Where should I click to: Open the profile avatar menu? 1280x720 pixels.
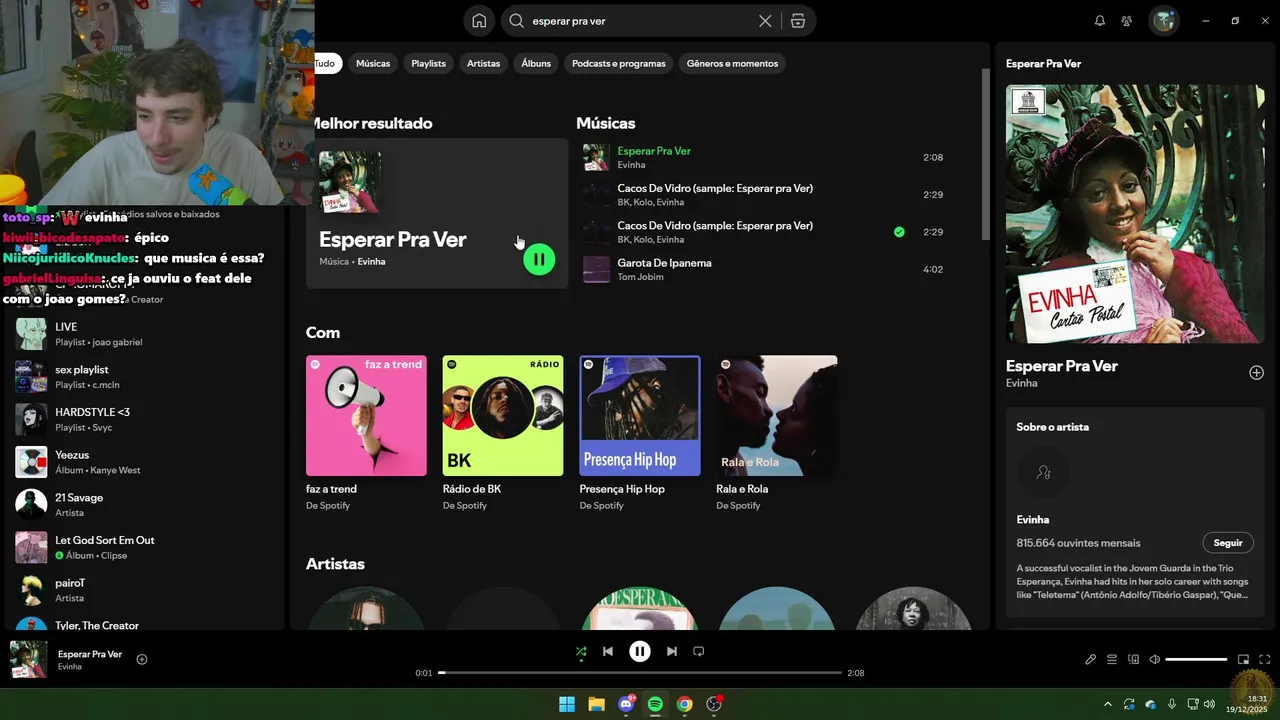tap(1163, 21)
